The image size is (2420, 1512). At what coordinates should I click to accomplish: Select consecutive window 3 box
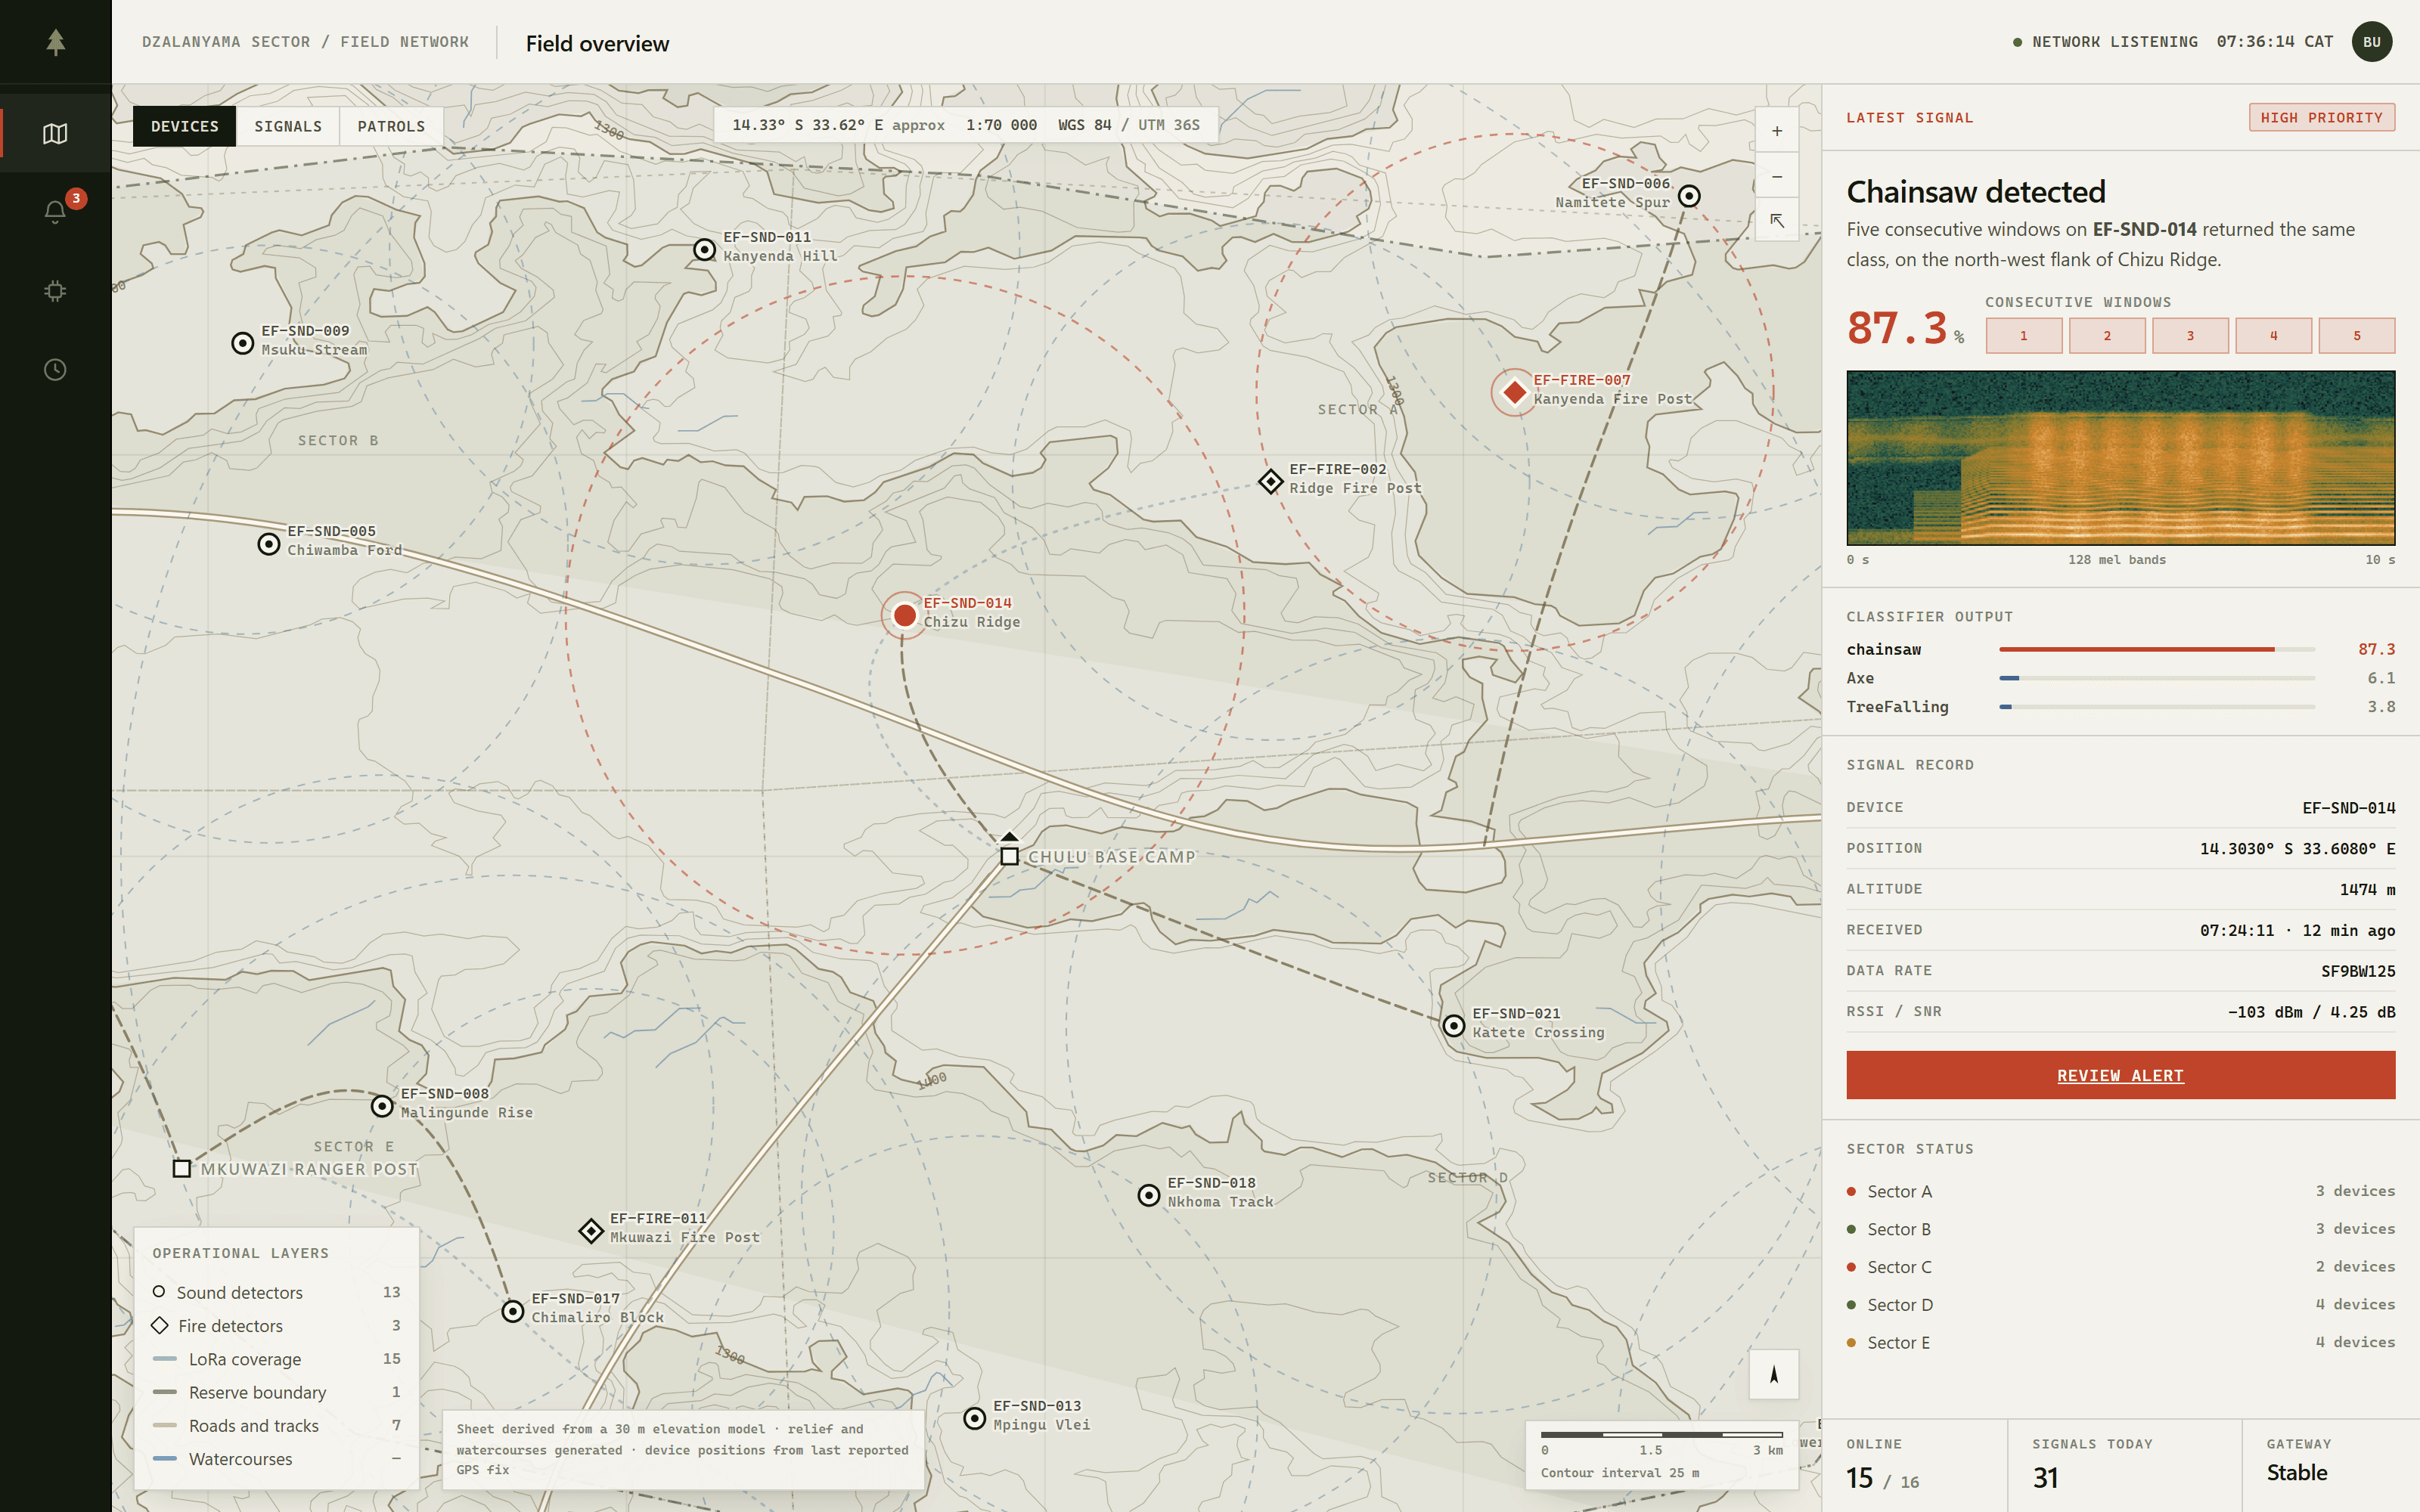(x=2190, y=336)
